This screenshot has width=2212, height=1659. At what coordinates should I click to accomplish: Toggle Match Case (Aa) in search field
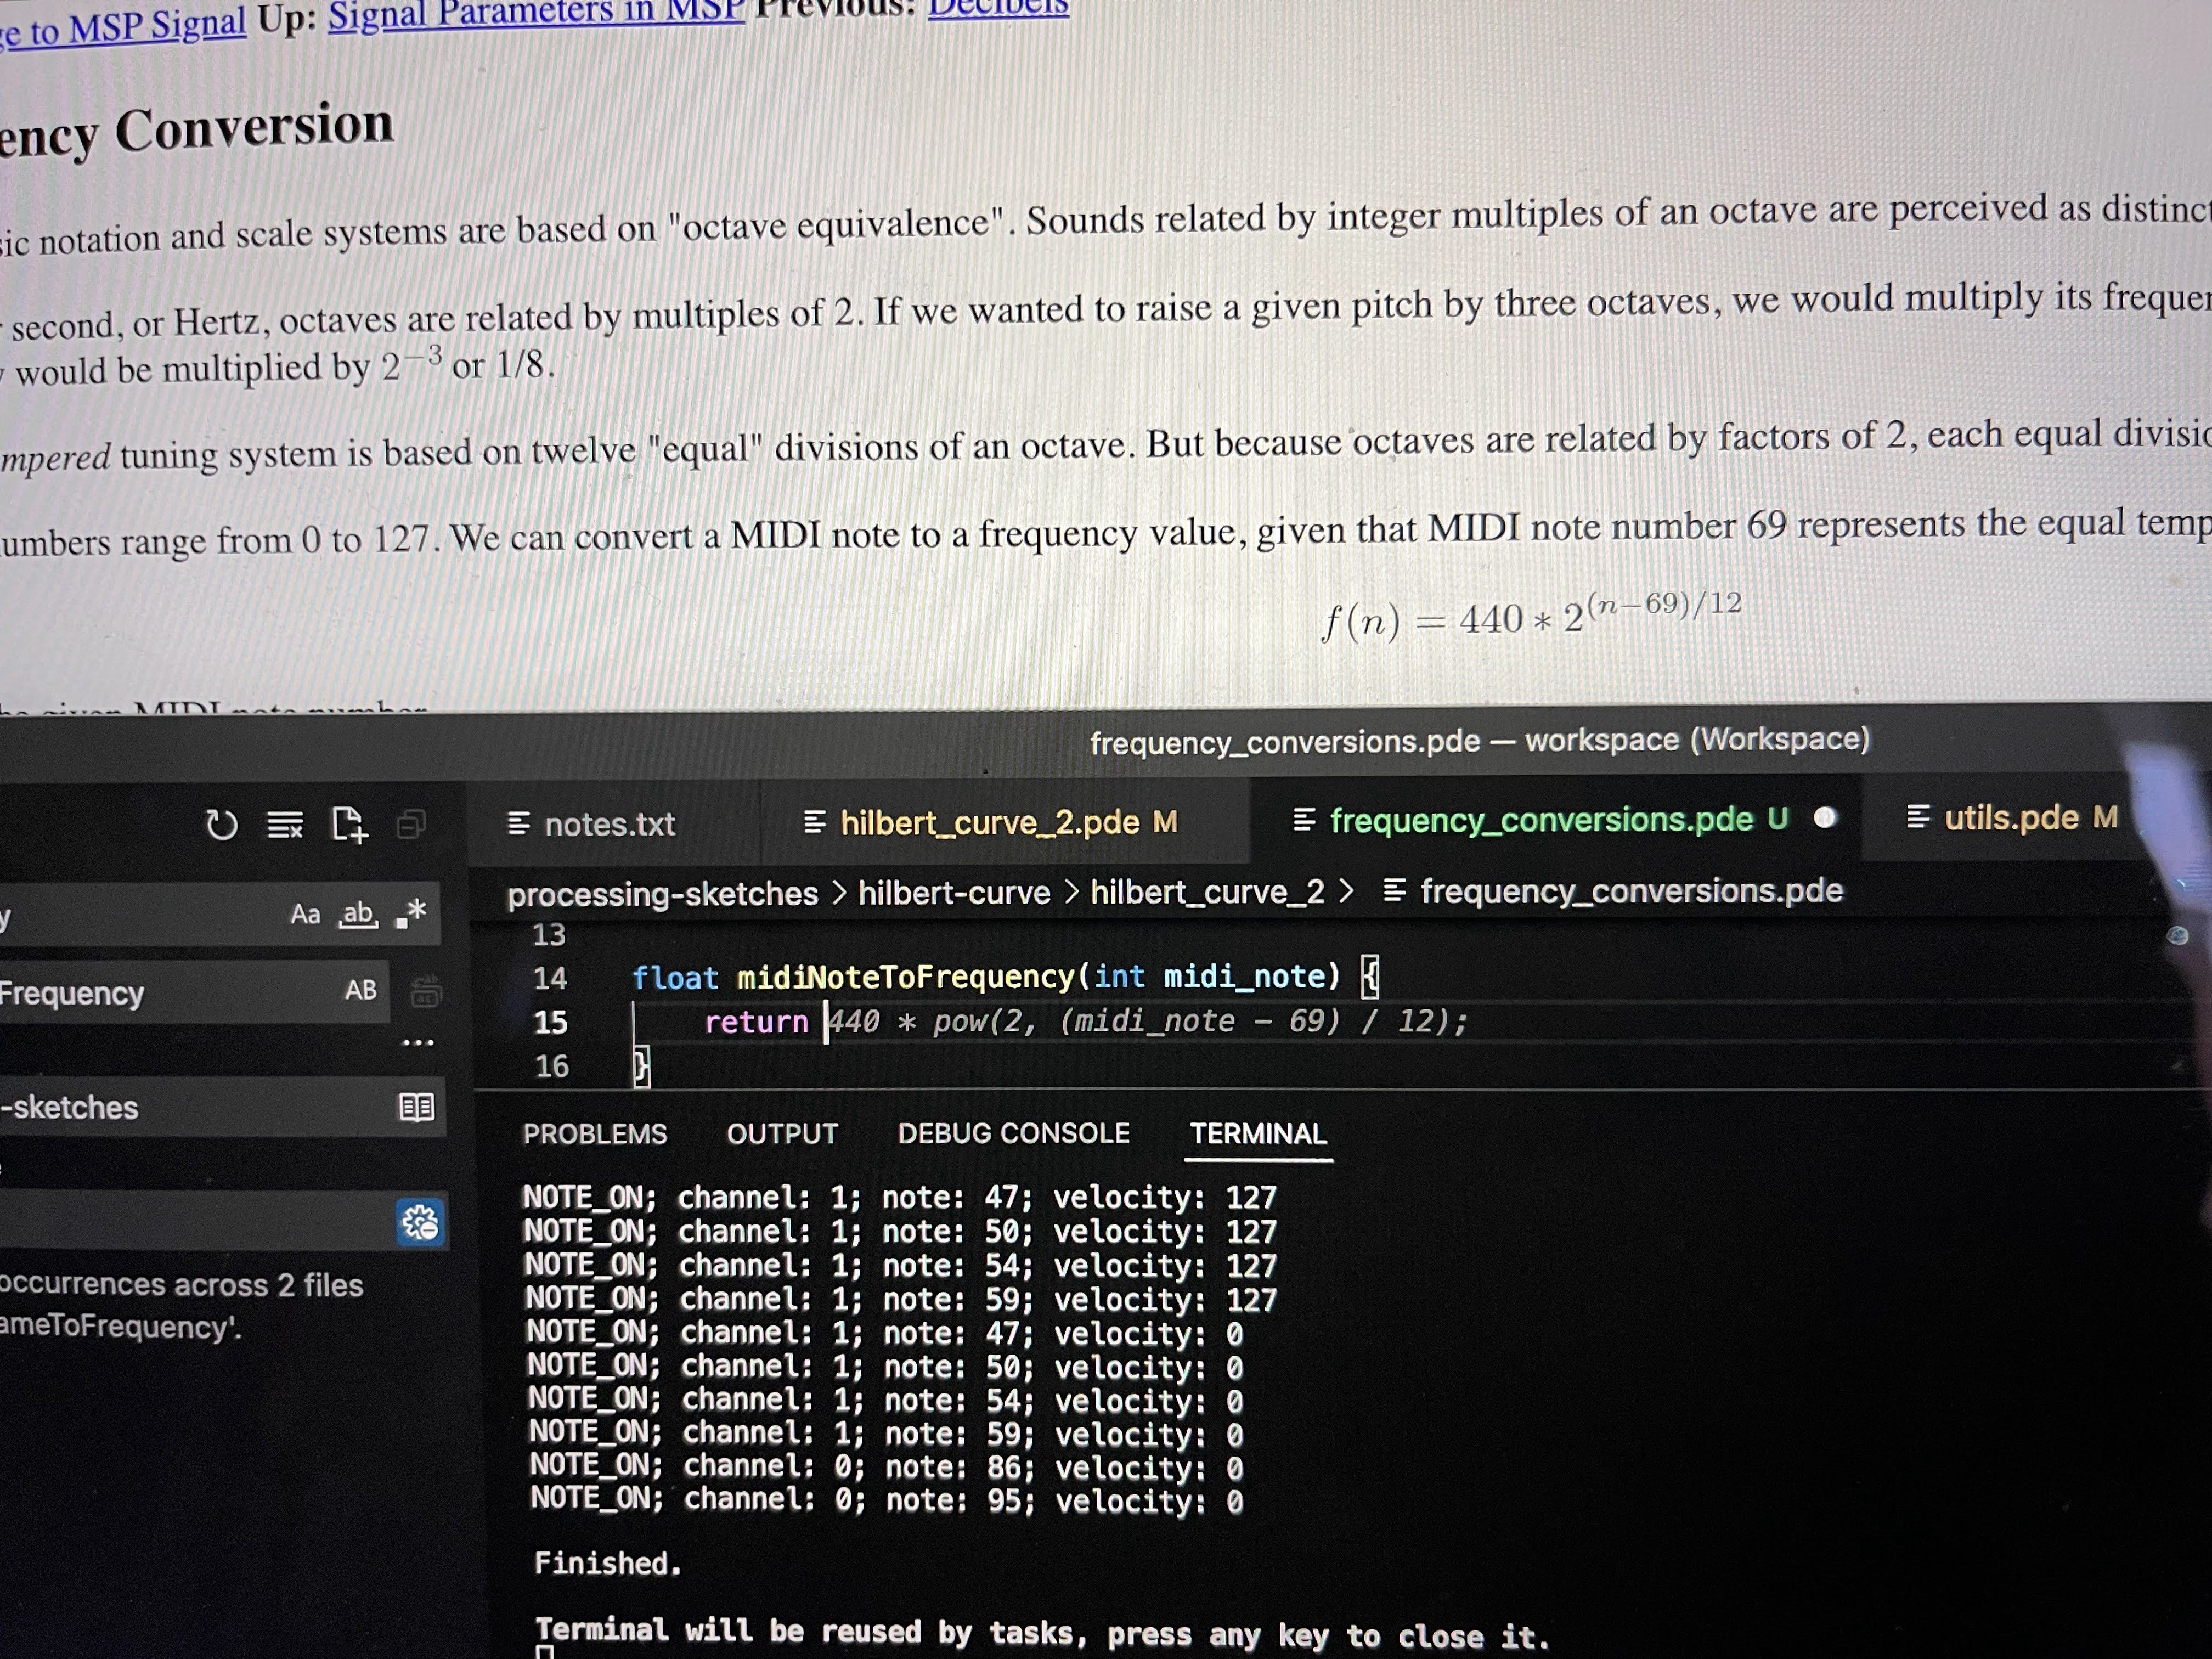tap(305, 914)
